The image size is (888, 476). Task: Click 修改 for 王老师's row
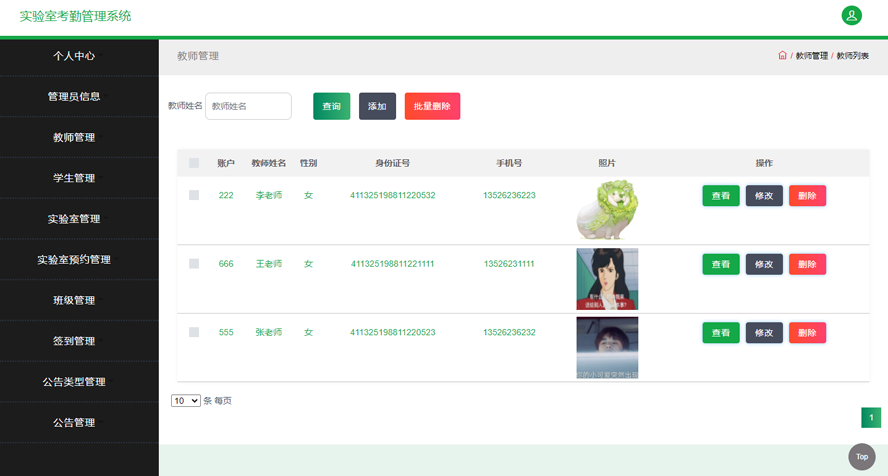pos(764,264)
